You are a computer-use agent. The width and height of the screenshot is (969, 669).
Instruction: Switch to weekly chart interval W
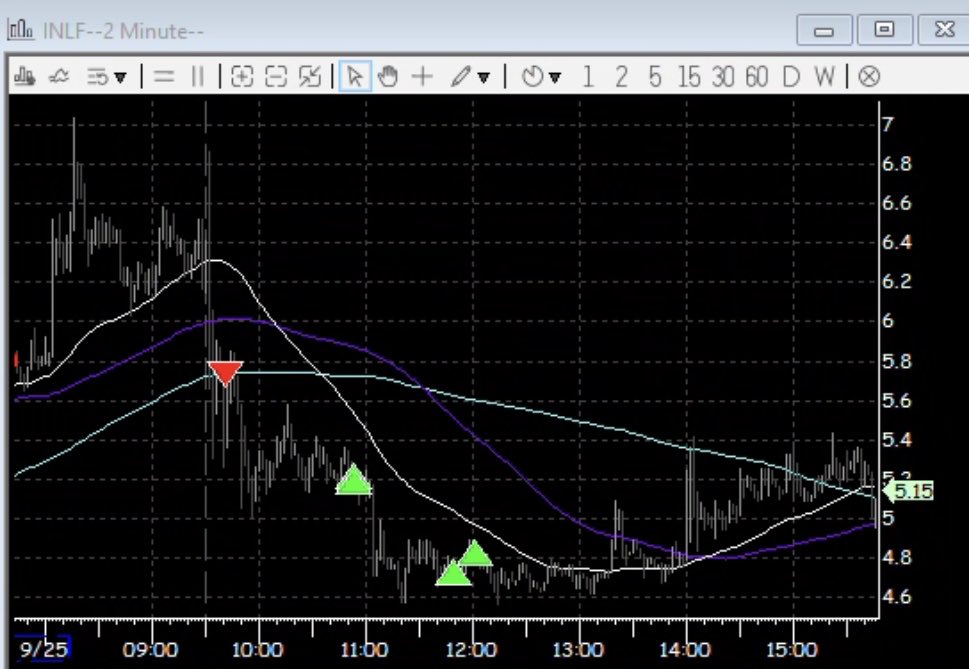pos(824,77)
